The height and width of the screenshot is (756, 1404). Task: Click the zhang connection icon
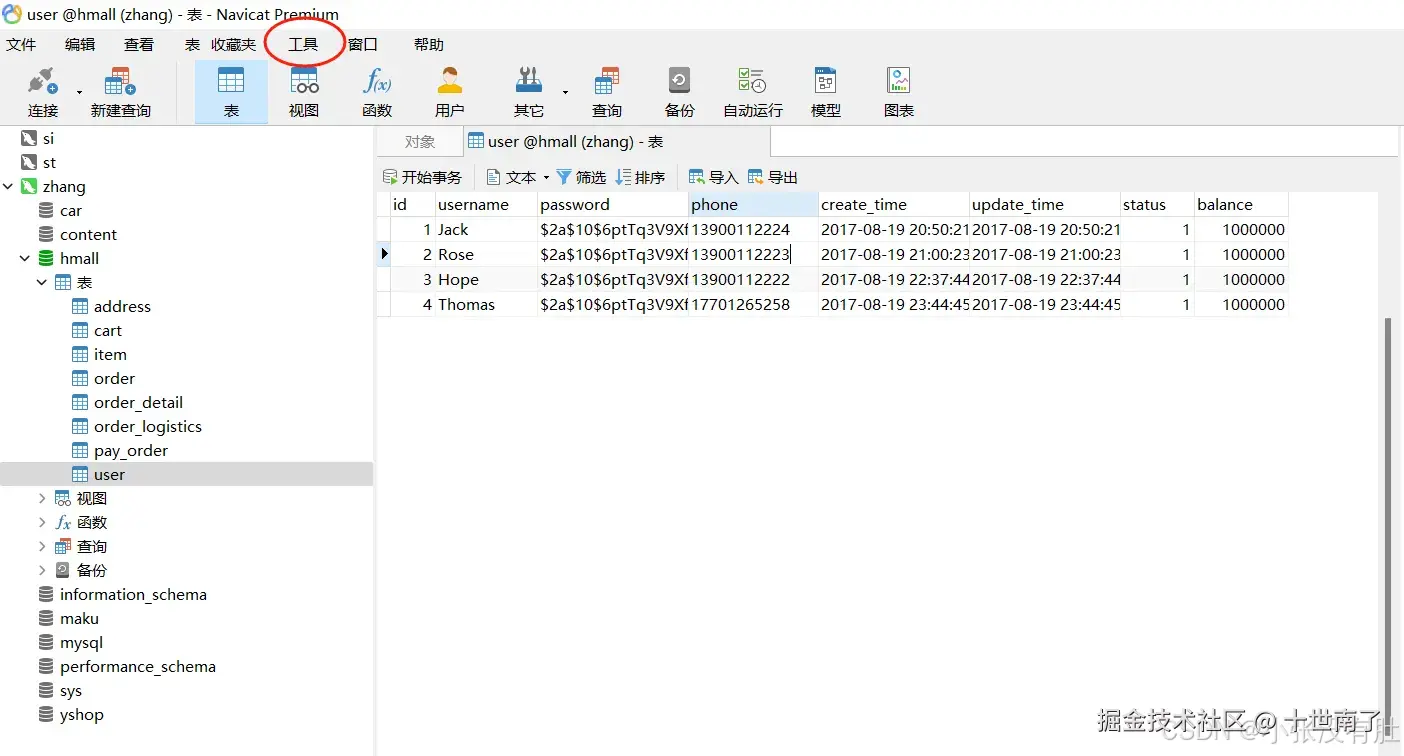(x=29, y=186)
